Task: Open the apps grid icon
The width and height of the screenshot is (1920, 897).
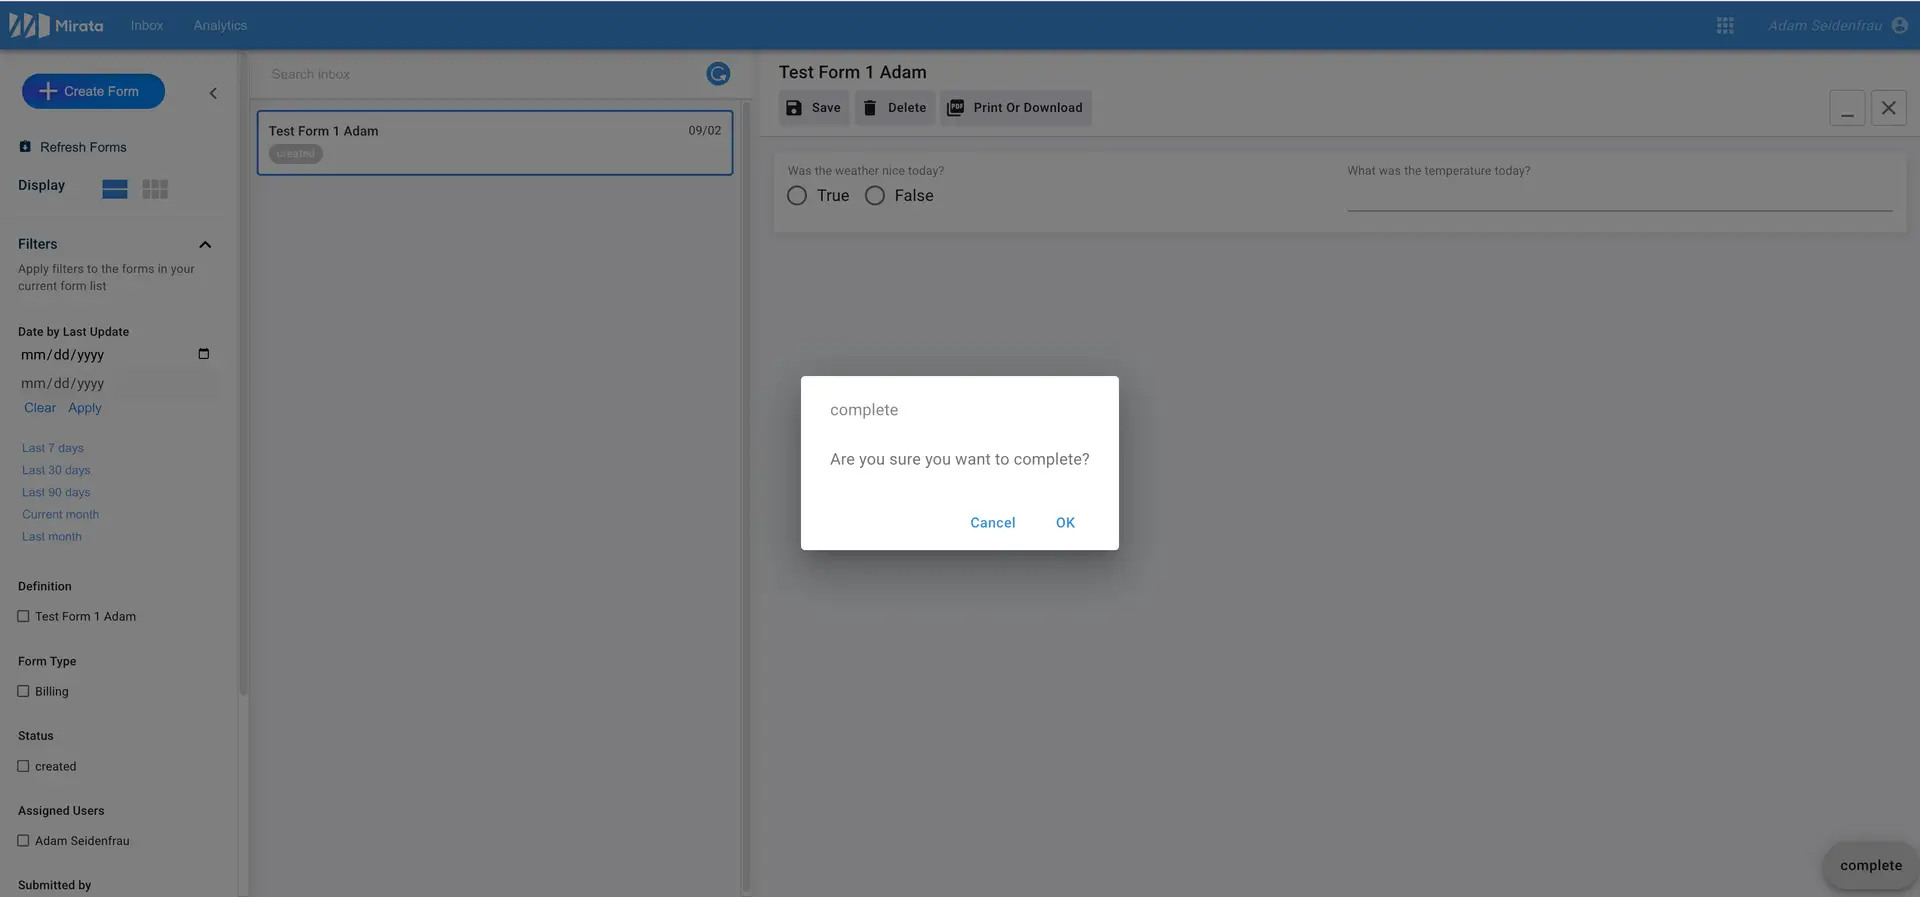Action: coord(1725,26)
